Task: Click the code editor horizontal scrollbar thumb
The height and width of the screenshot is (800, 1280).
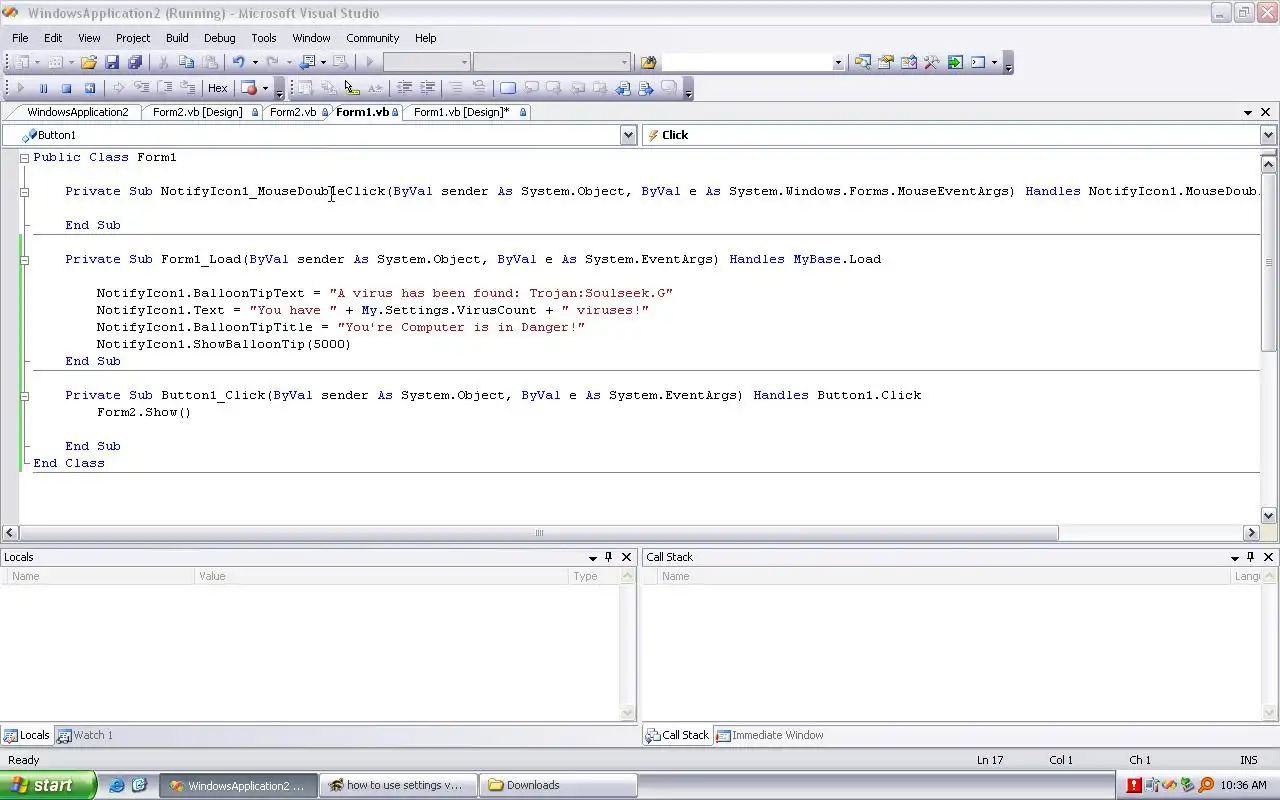Action: pos(539,533)
